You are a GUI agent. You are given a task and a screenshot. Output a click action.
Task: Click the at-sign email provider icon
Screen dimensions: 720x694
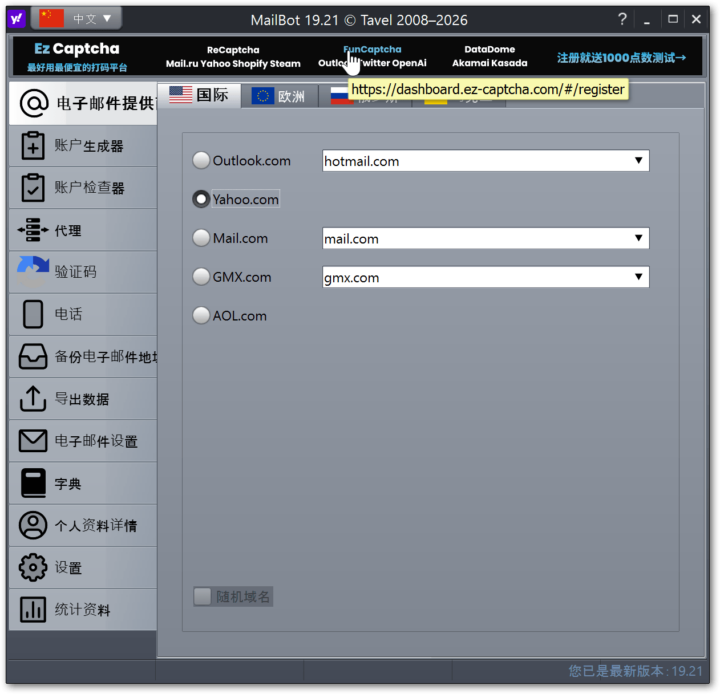[34, 103]
